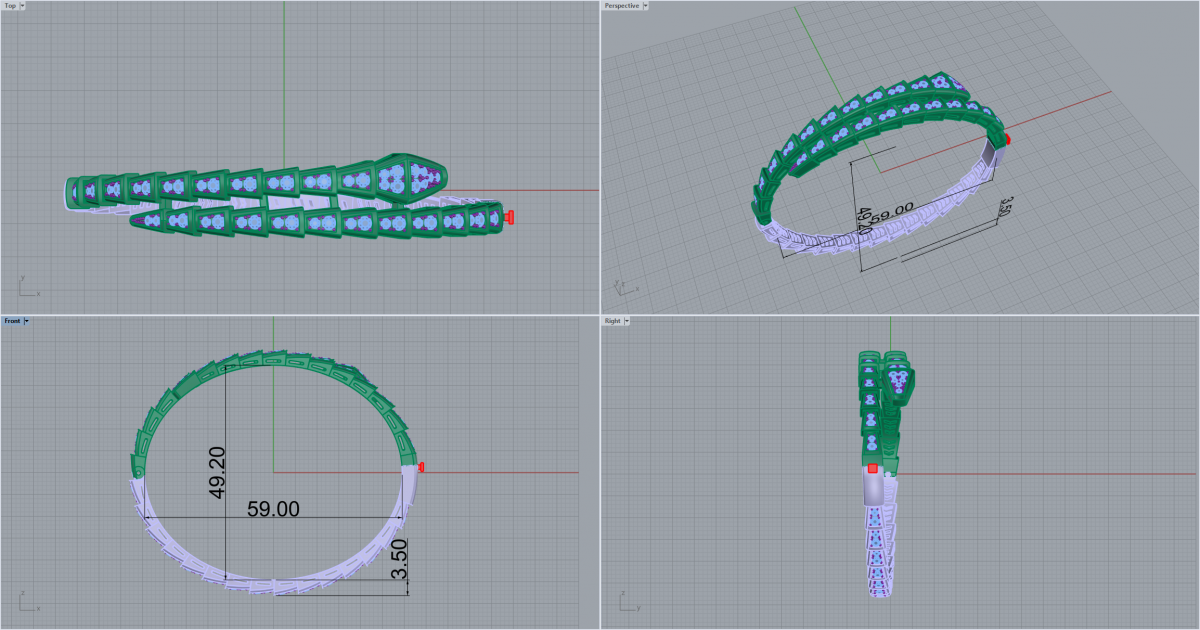Select the red clasp marker in Top viewport
The image size is (1200, 630).
510,217
